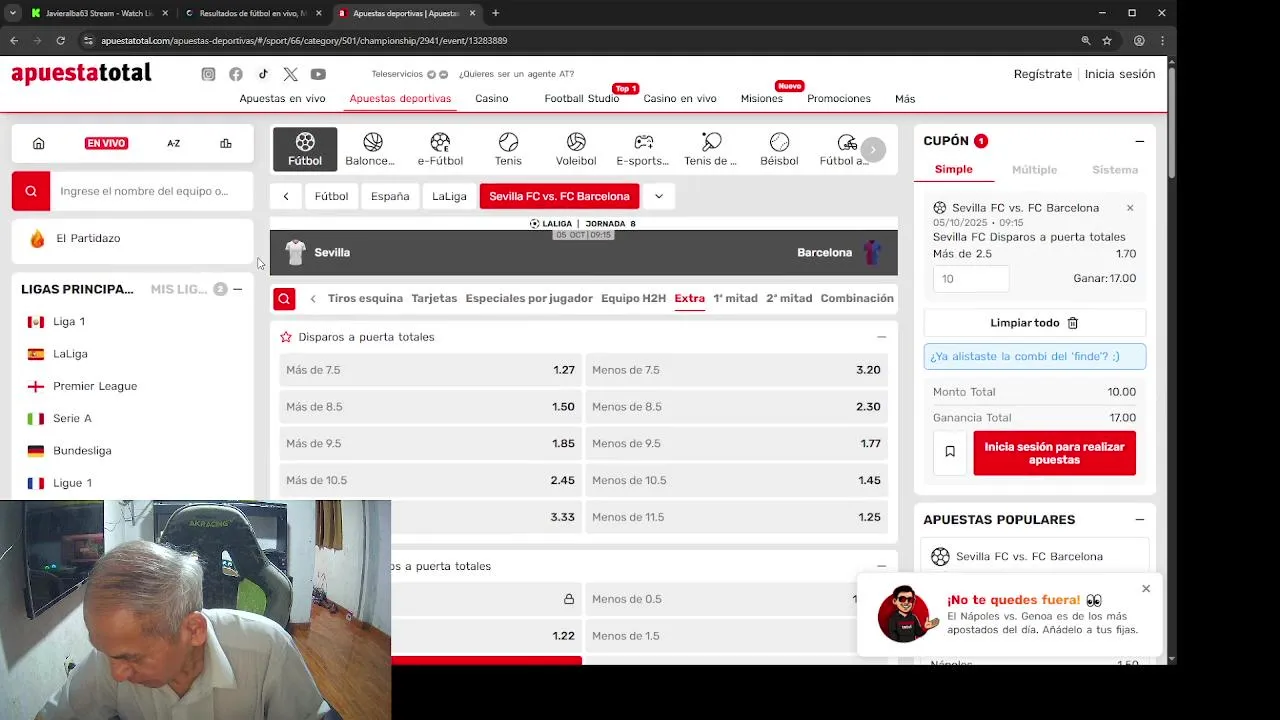Select Menos de 8.5 odds 2.30
The height and width of the screenshot is (720, 1280).
pyautogui.click(x=737, y=407)
